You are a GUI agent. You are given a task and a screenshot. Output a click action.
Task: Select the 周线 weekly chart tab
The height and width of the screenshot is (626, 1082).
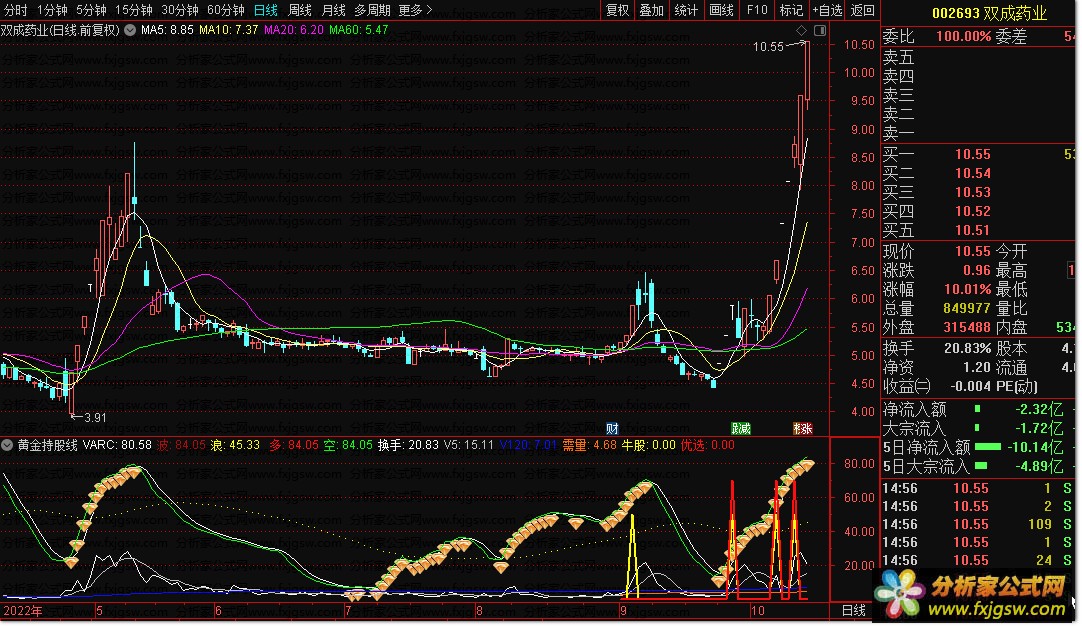pyautogui.click(x=299, y=10)
